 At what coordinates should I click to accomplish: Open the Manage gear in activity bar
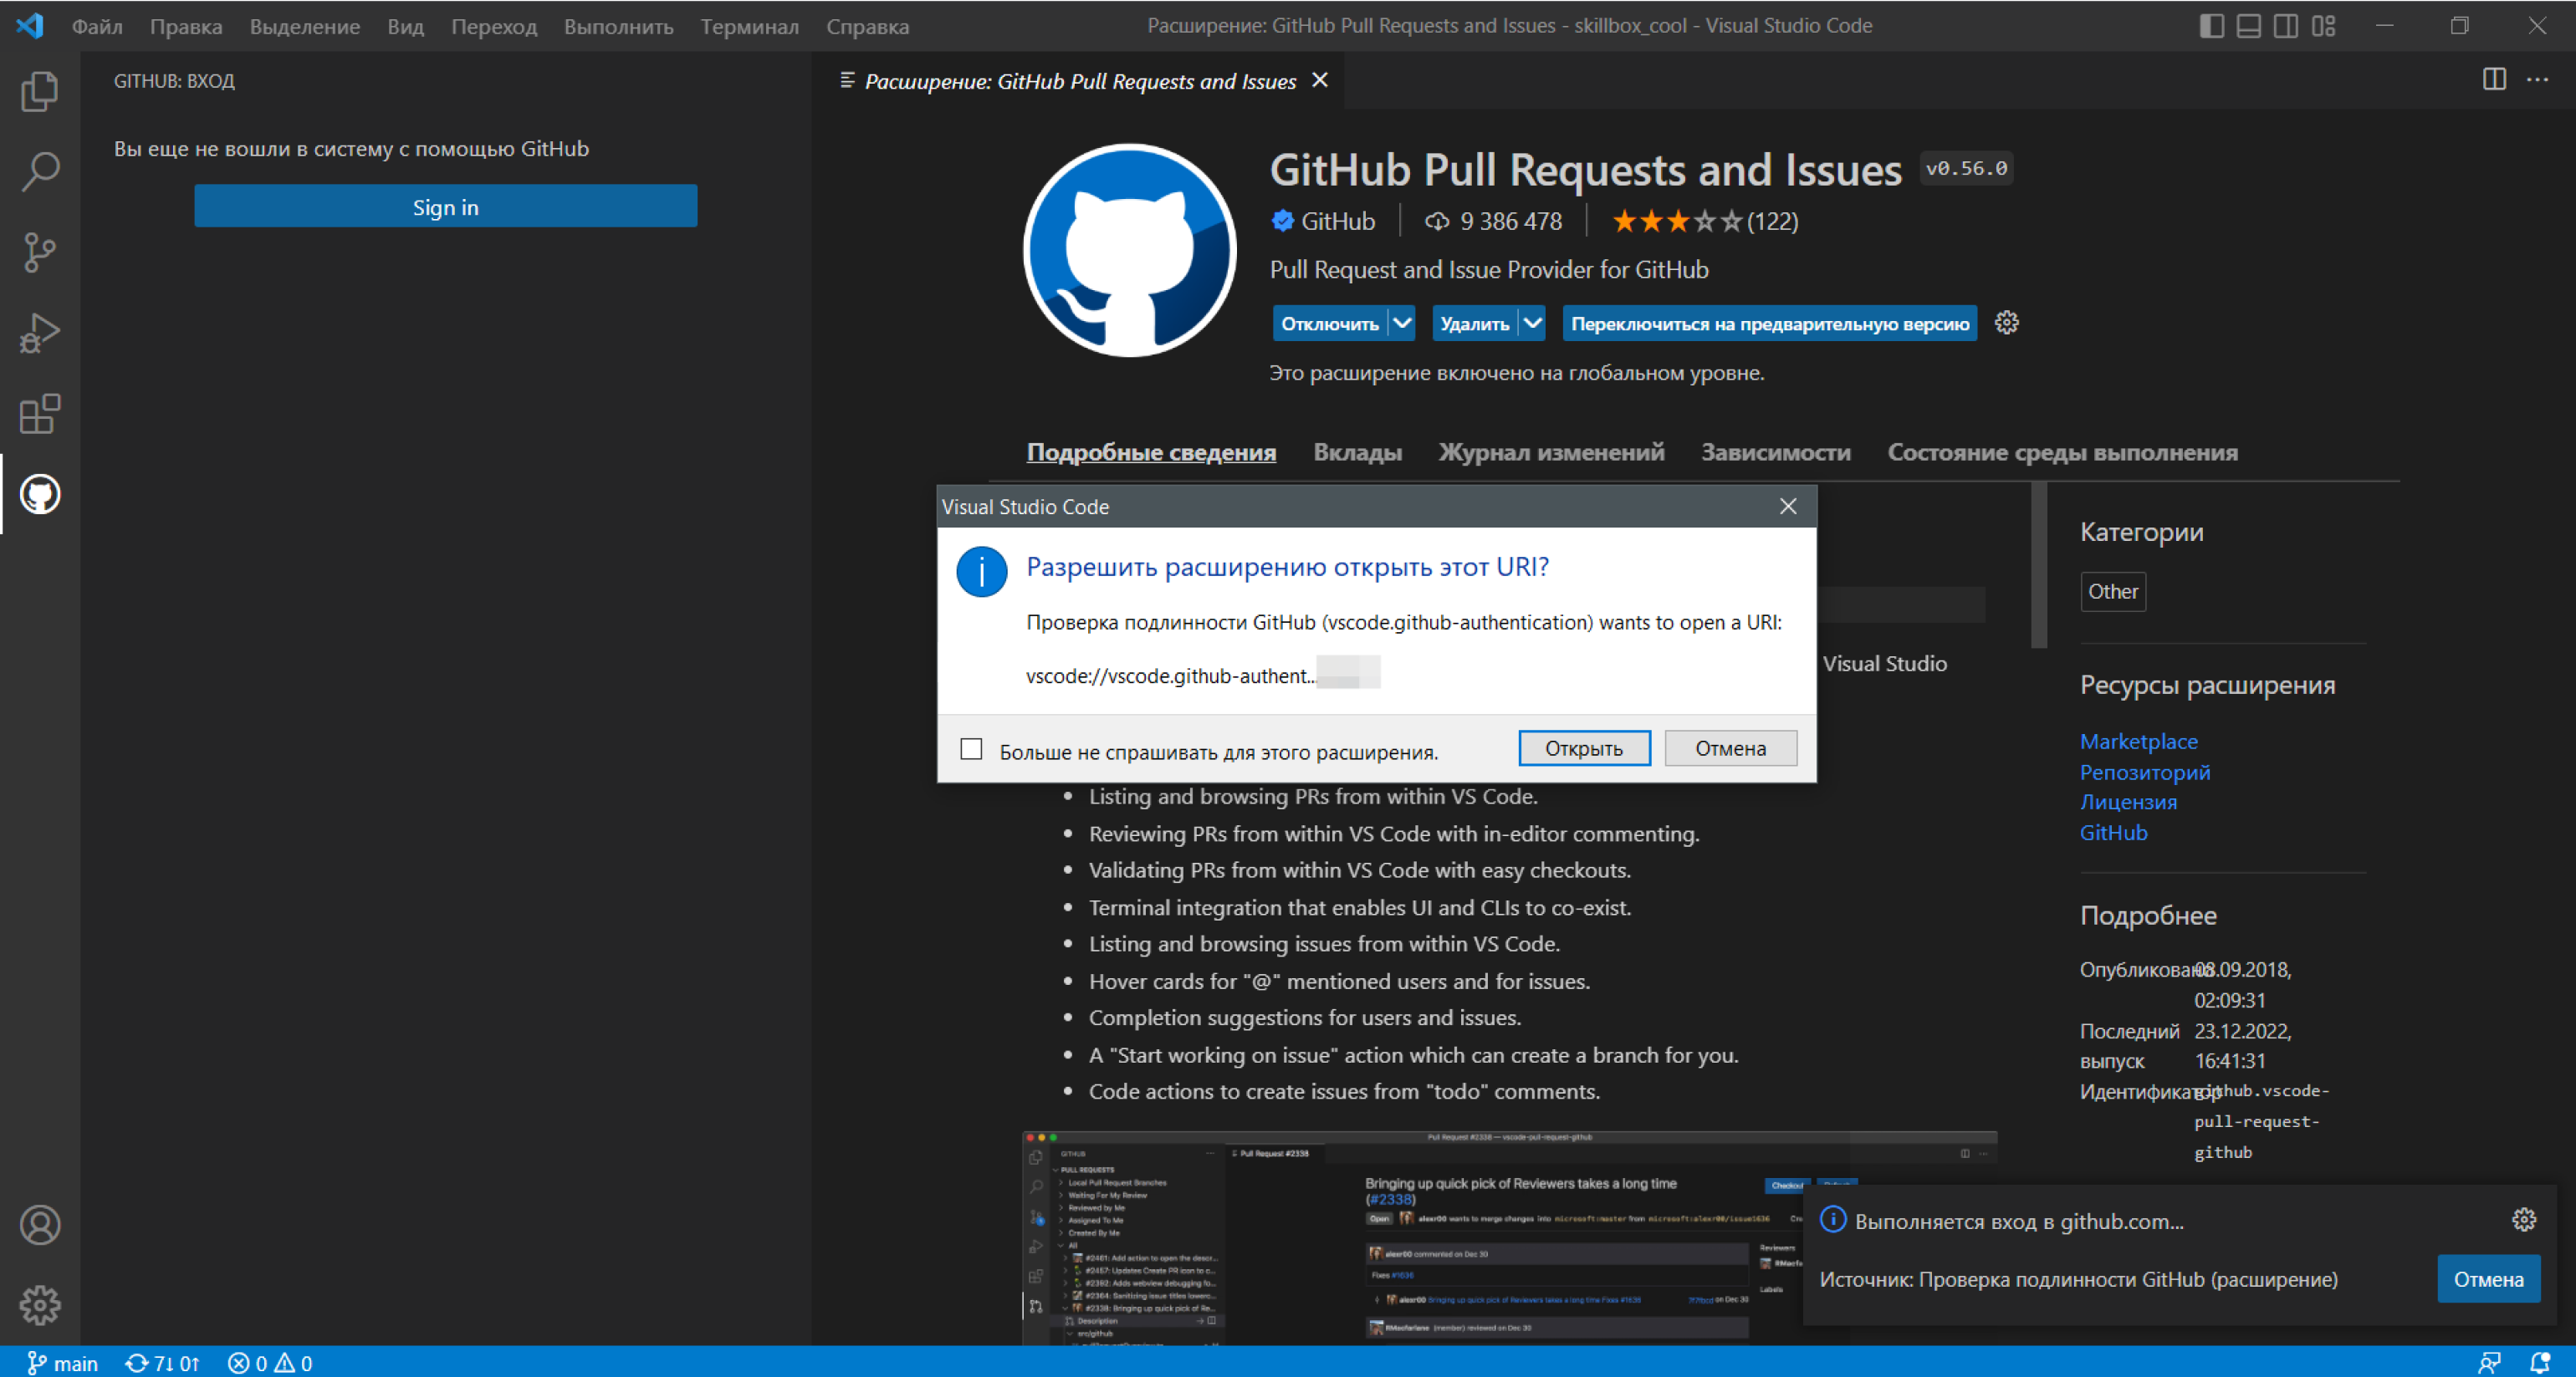(40, 1305)
